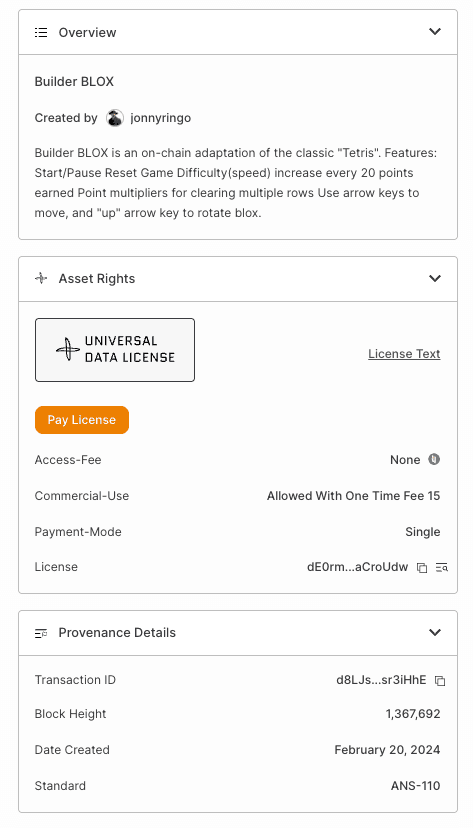Viewport: 473px width, 828px height.
Task: Click the Overview header title
Action: point(87,33)
